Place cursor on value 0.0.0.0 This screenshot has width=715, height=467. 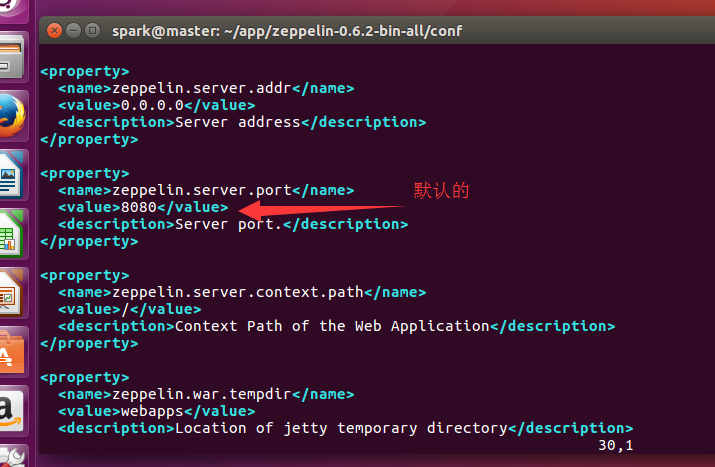[x=152, y=105]
